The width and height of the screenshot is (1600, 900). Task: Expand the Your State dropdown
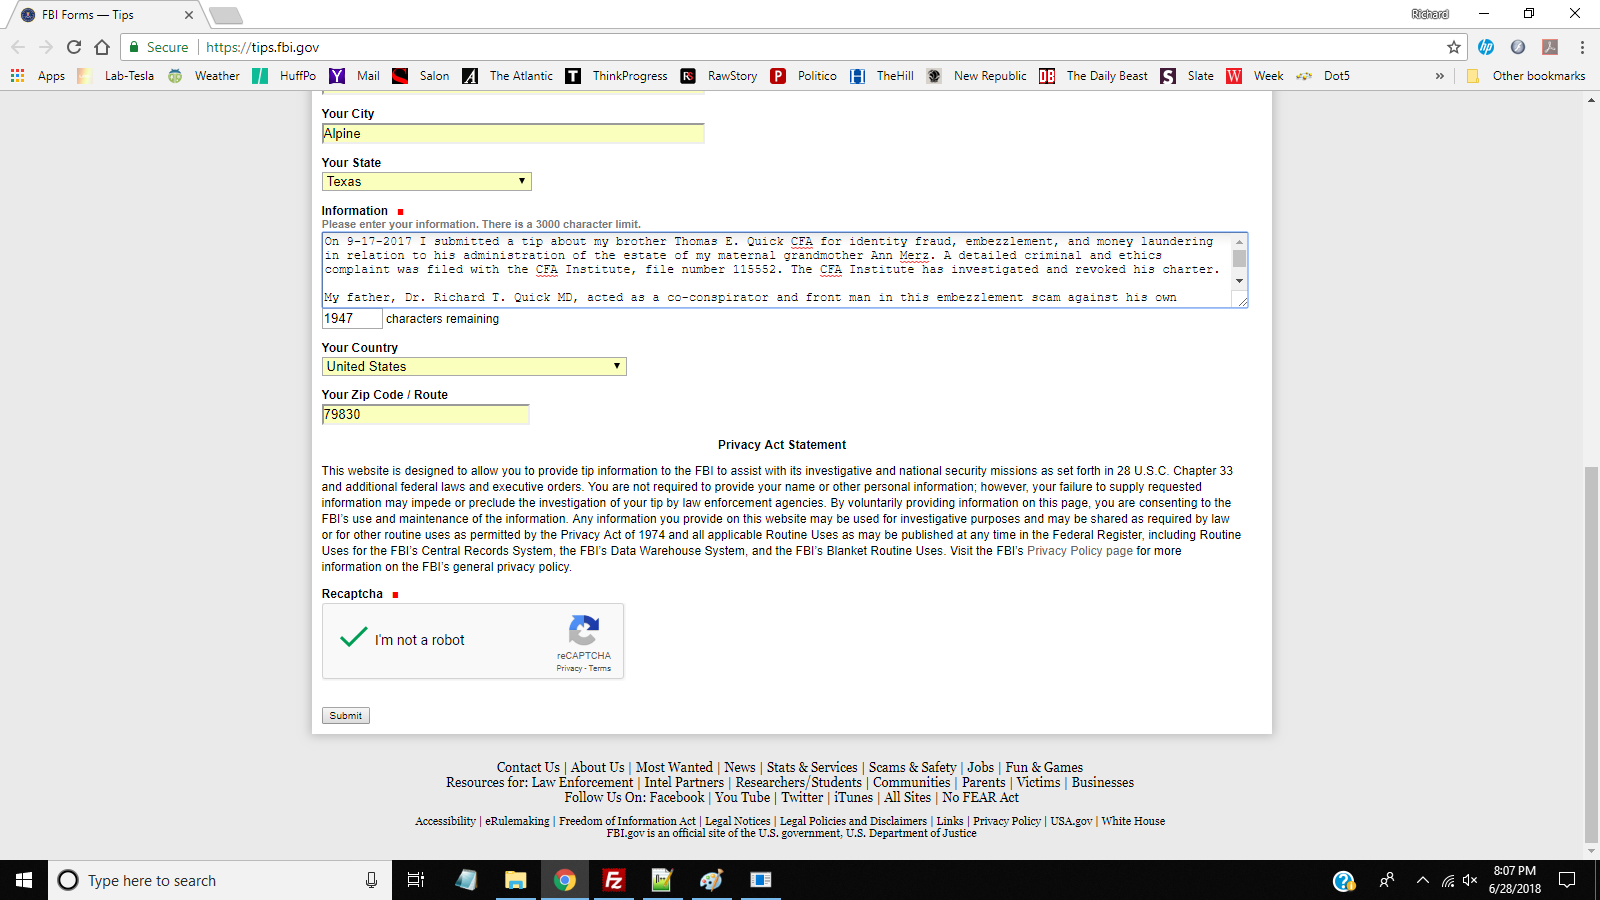click(x=427, y=181)
